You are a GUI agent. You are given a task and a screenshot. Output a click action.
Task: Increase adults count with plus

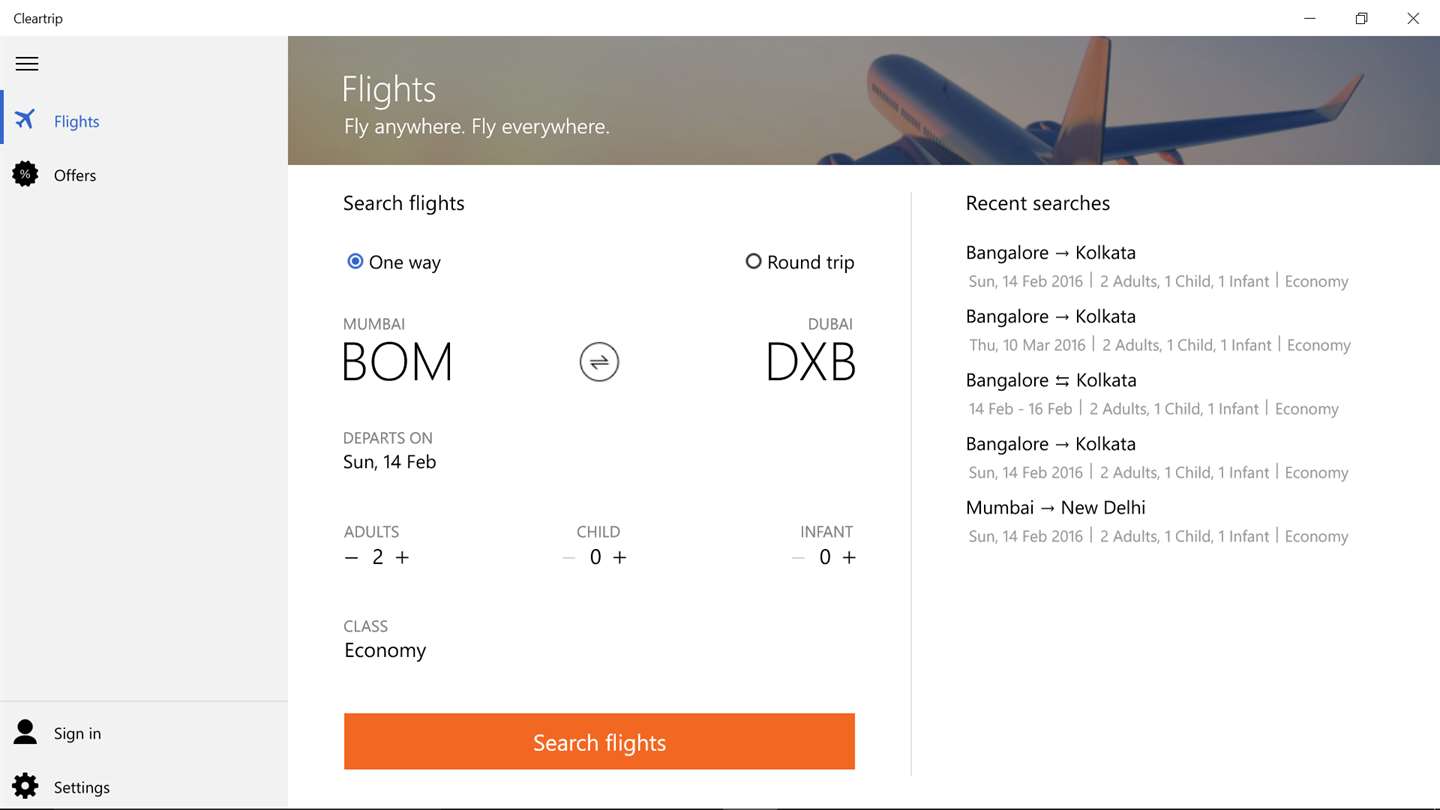point(402,558)
